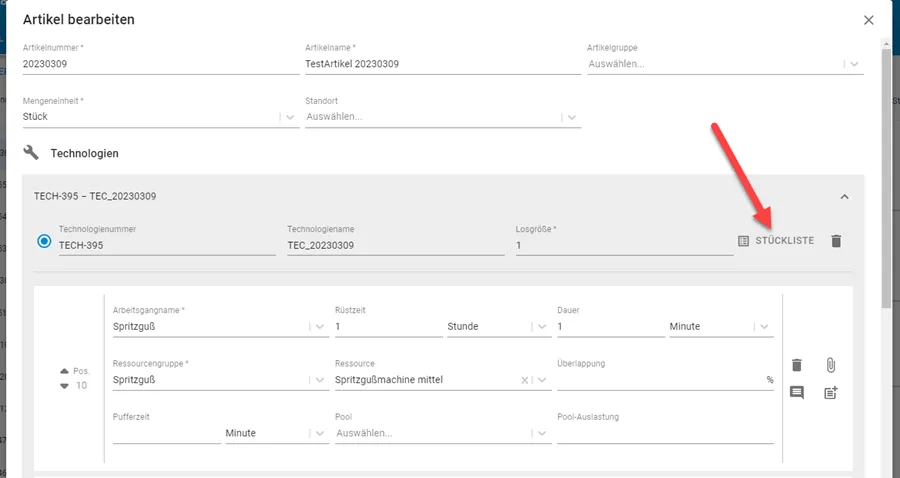Add a comment to the Spritzguß step
This screenshot has height=478, width=900.
coord(797,392)
